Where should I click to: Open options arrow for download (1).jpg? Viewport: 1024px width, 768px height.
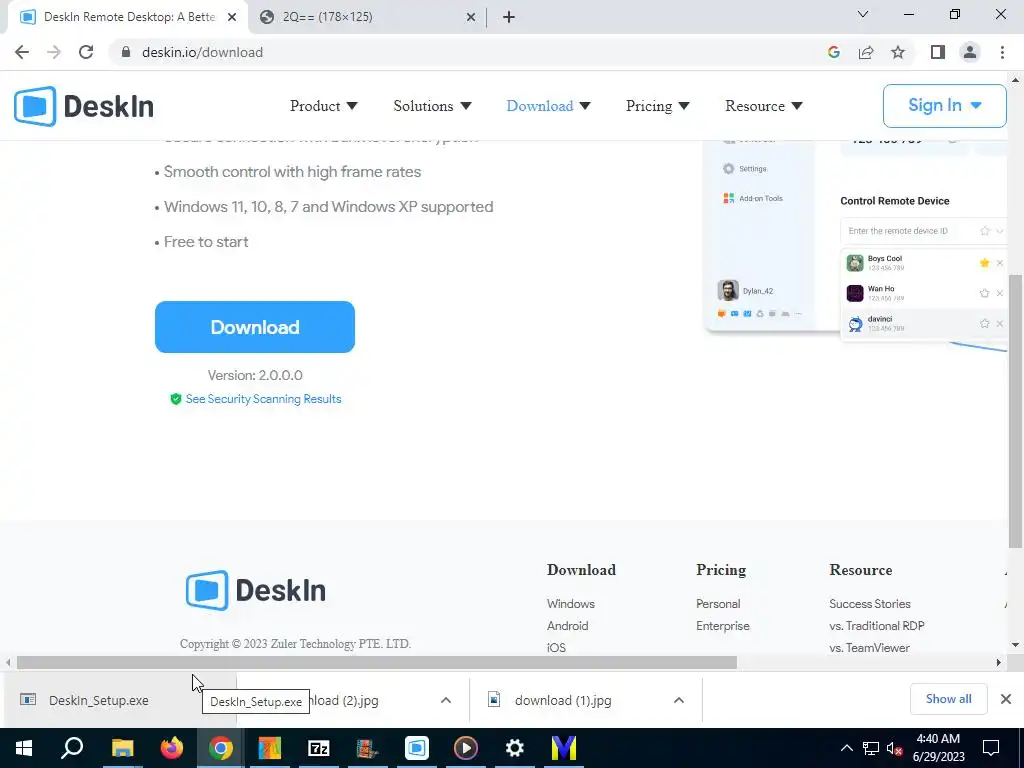point(679,700)
